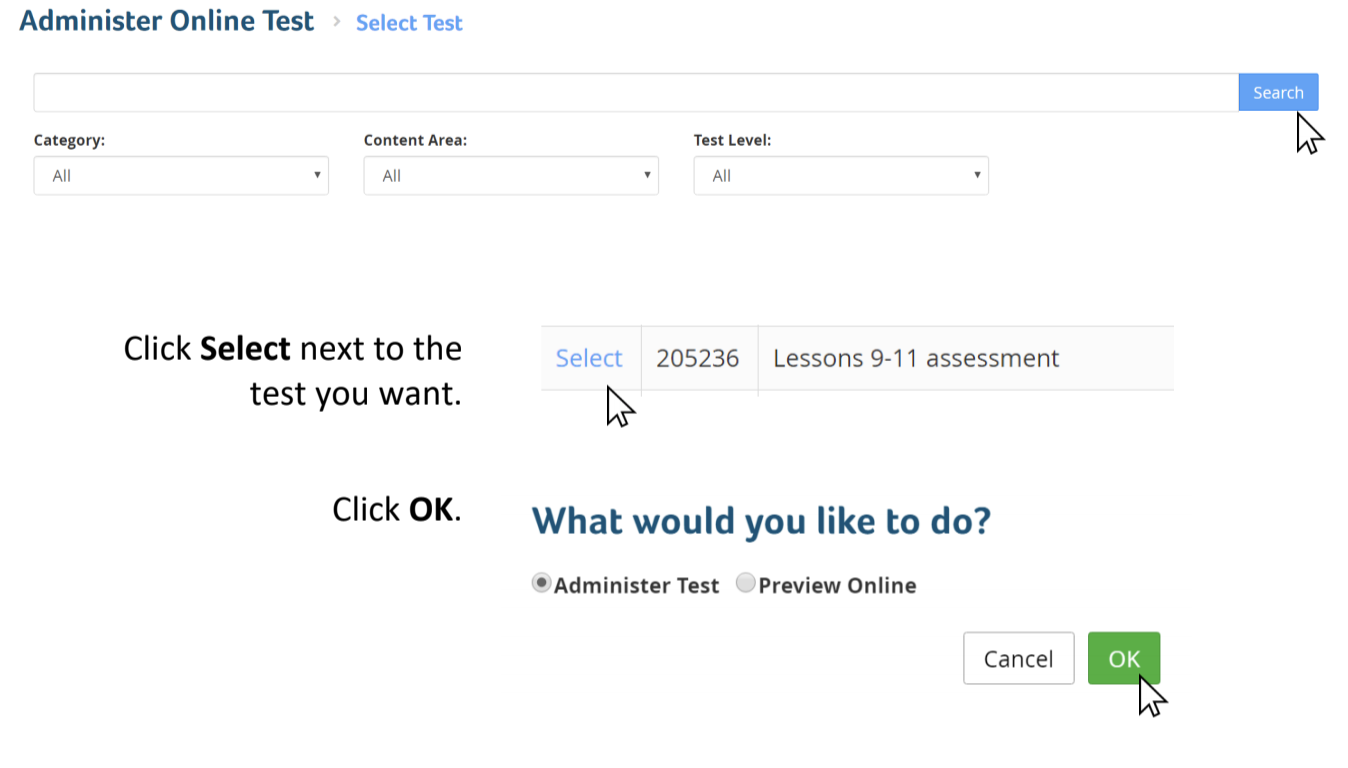The image size is (1348, 768).
Task: Choose the Administer Test radio button
Action: point(541,583)
